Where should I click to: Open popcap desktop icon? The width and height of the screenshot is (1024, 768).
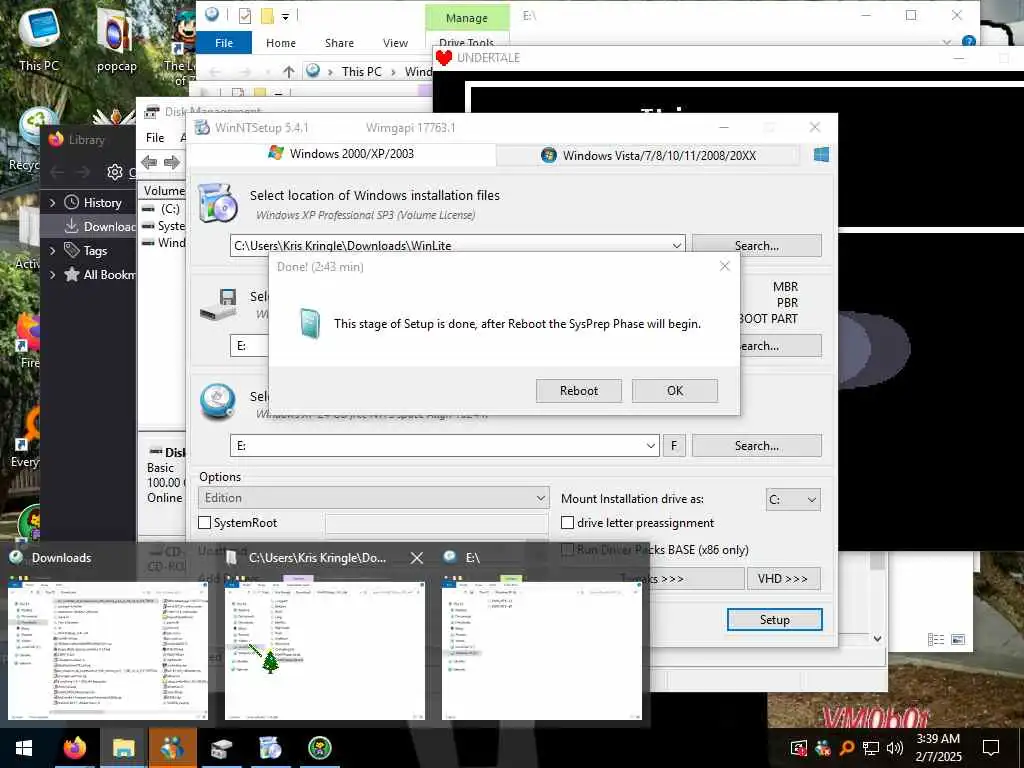click(x=116, y=40)
